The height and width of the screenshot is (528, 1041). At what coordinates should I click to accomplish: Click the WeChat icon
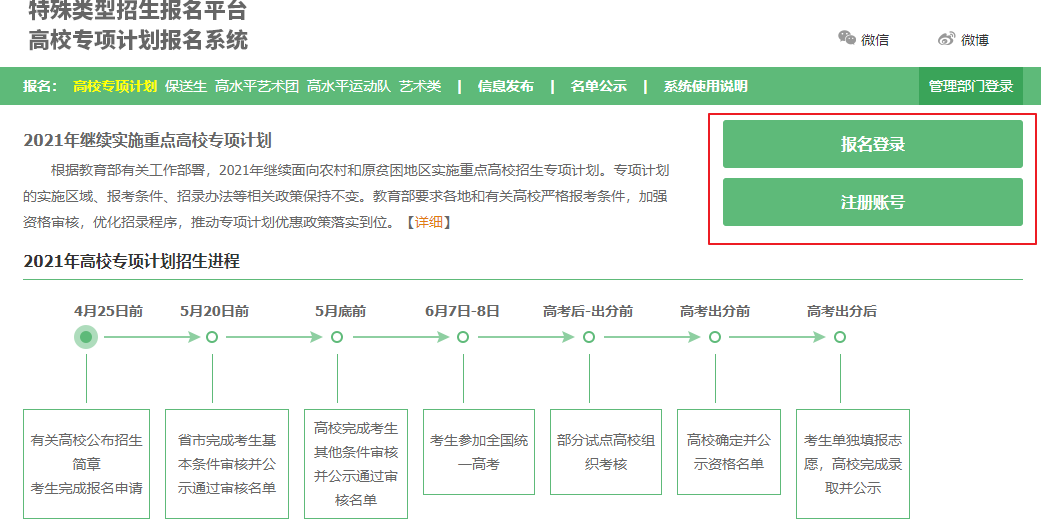pos(847,39)
